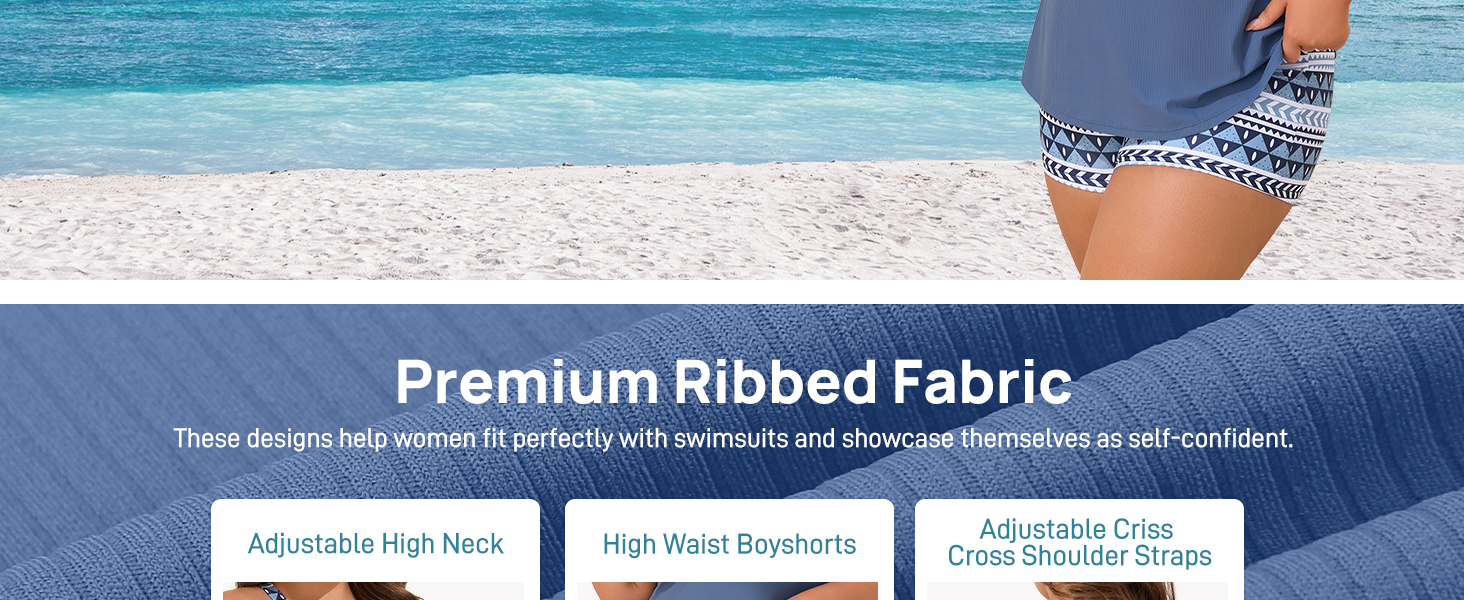This screenshot has width=1464, height=600.
Task: Click the Adjustable High Neck thumbnail image
Action: coord(373,591)
